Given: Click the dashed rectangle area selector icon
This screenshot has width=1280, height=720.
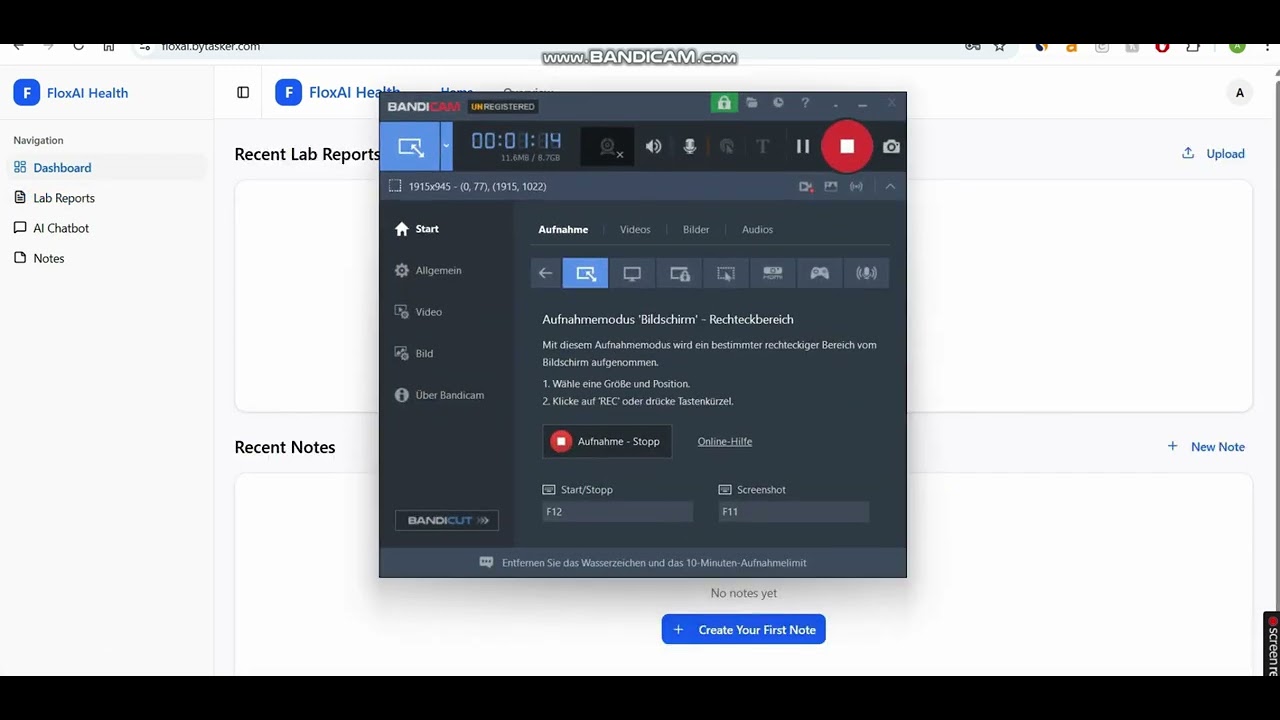Looking at the screenshot, I should [x=394, y=186].
